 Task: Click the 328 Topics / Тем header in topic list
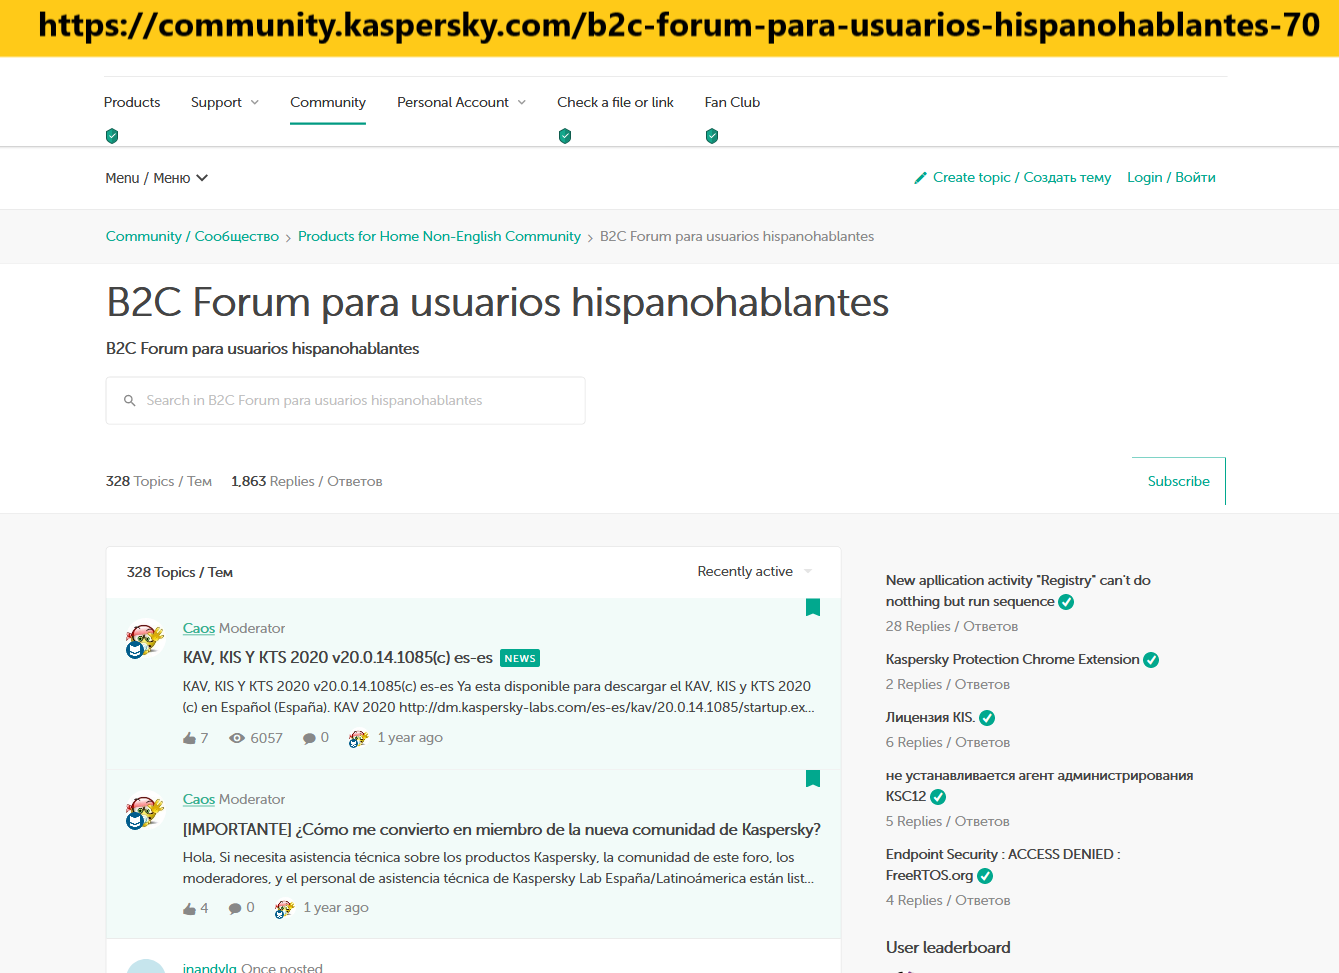(x=180, y=572)
